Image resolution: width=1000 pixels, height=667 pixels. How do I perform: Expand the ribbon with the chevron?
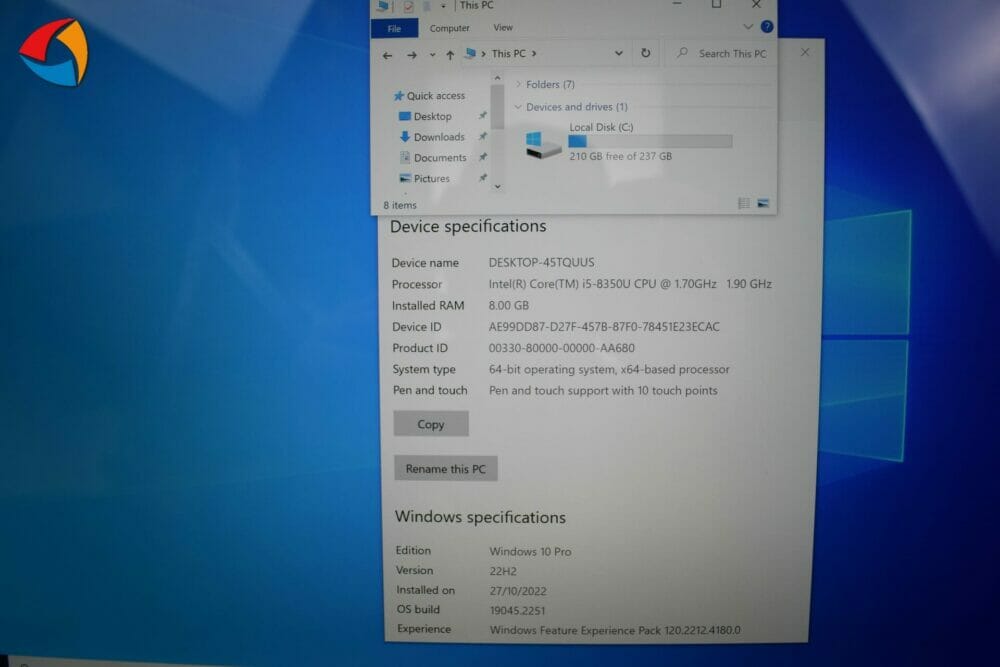coord(747,27)
